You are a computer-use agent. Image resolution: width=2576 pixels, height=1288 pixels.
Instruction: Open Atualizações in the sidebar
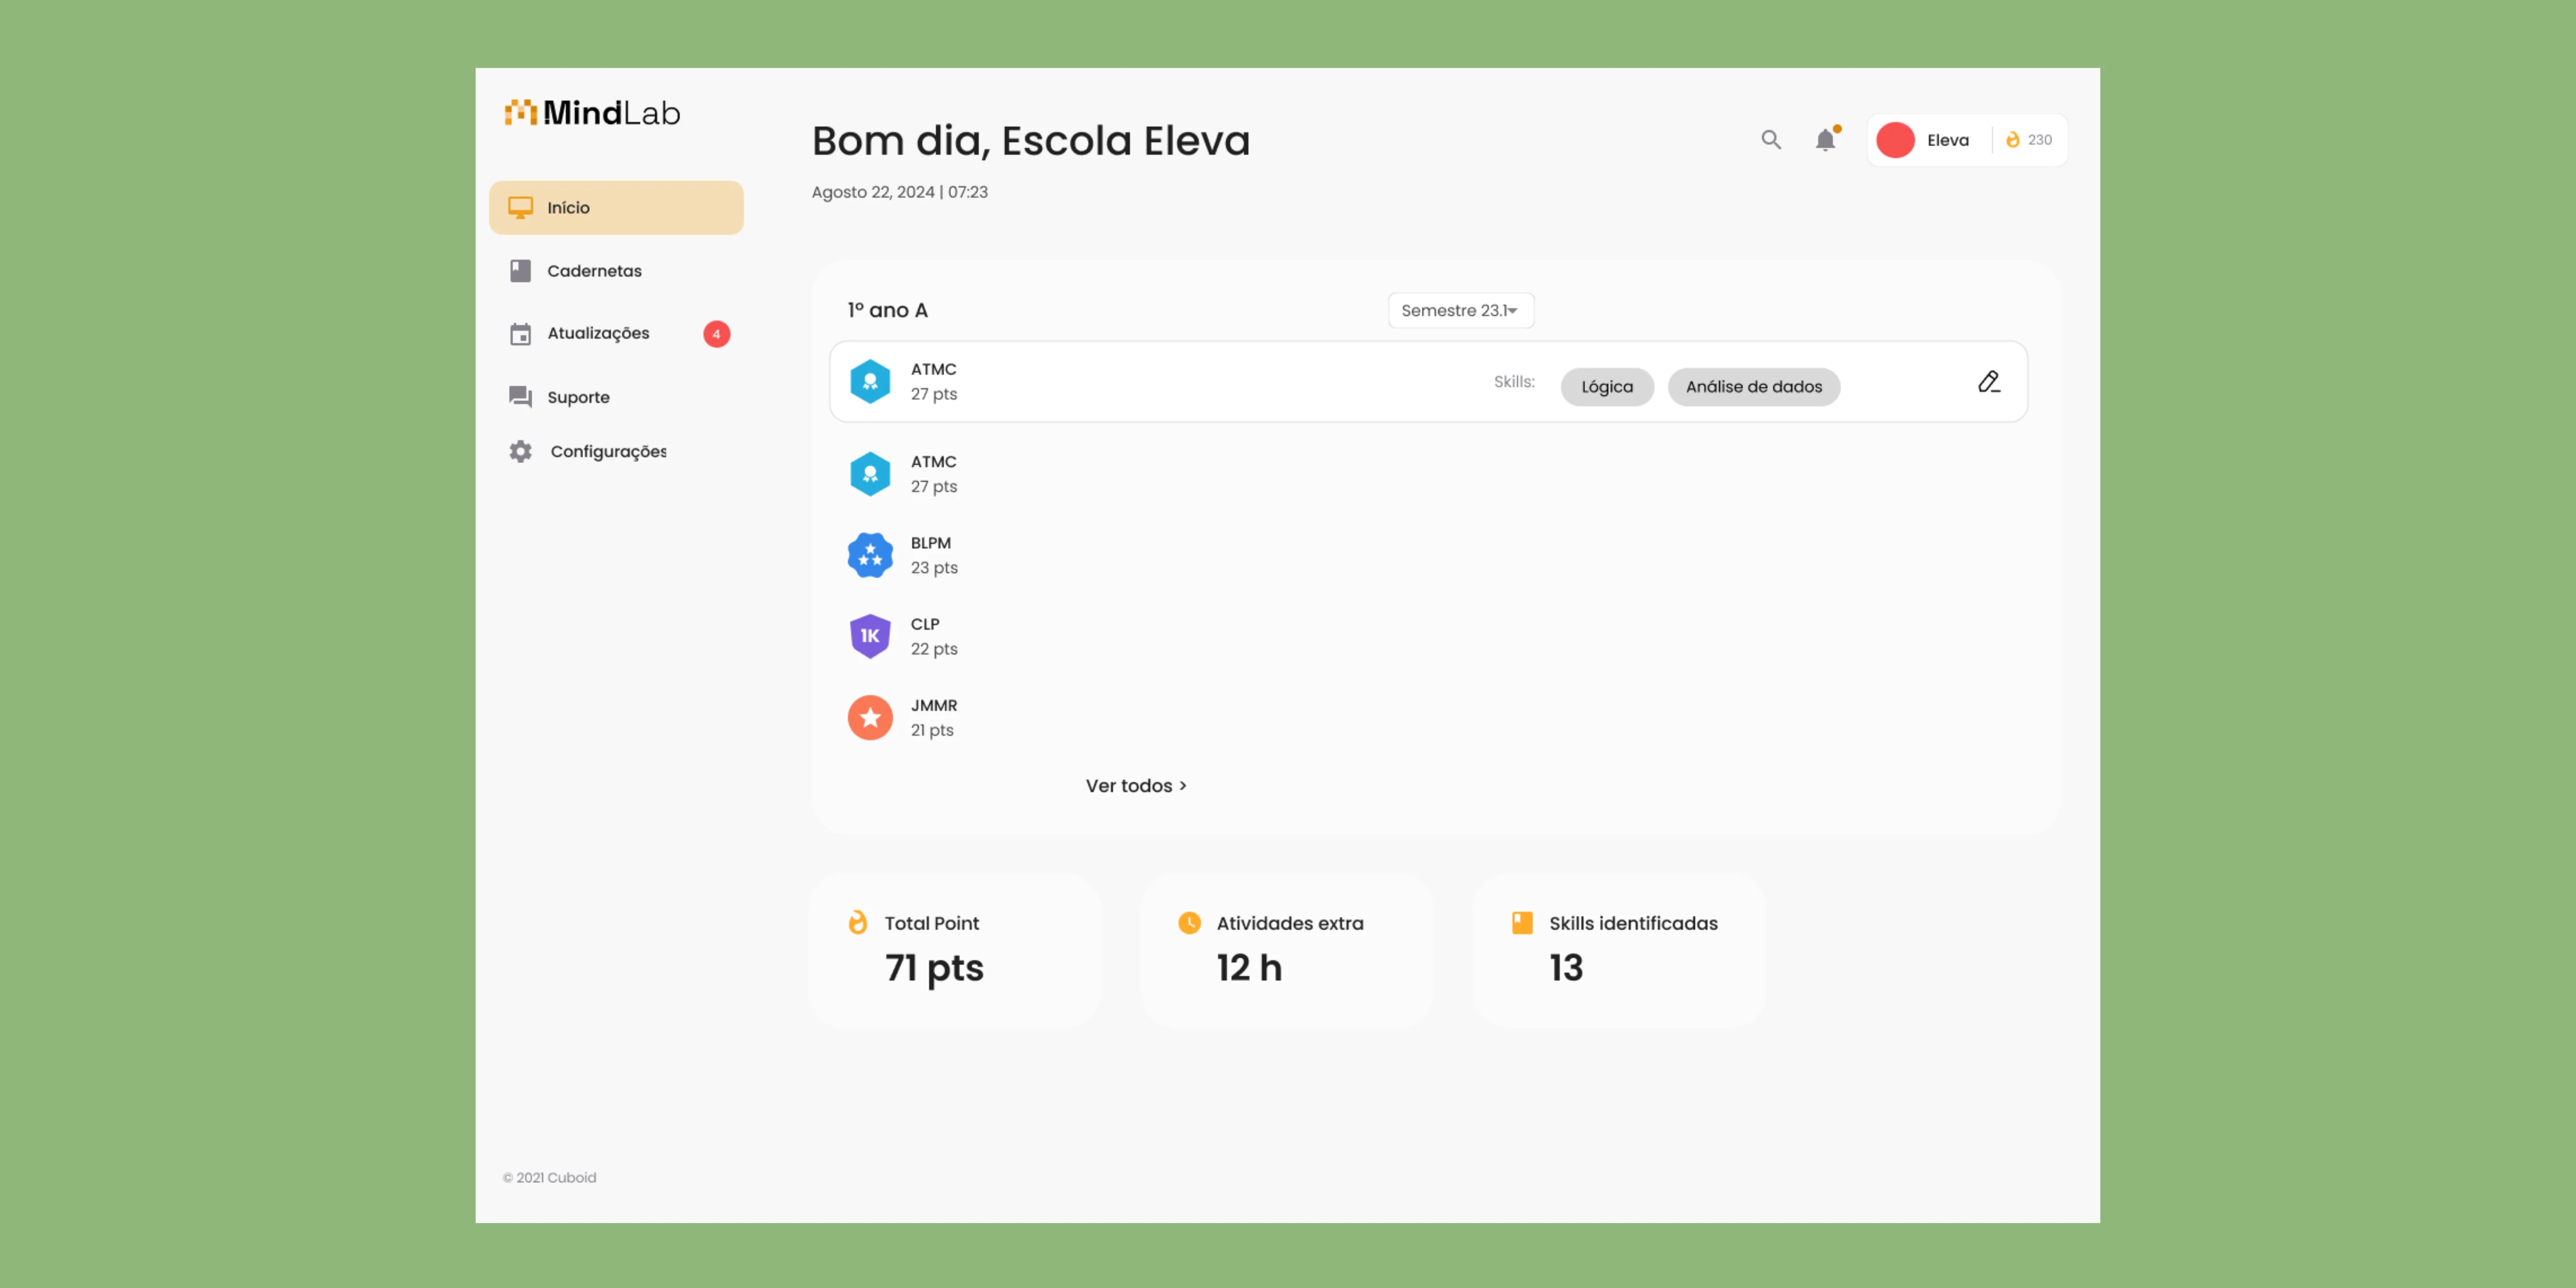click(598, 333)
